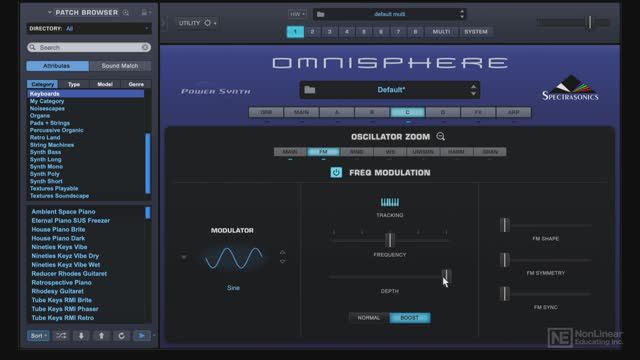
Task: Open the Default patch name dropdown
Action: pyautogui.click(x=390, y=90)
